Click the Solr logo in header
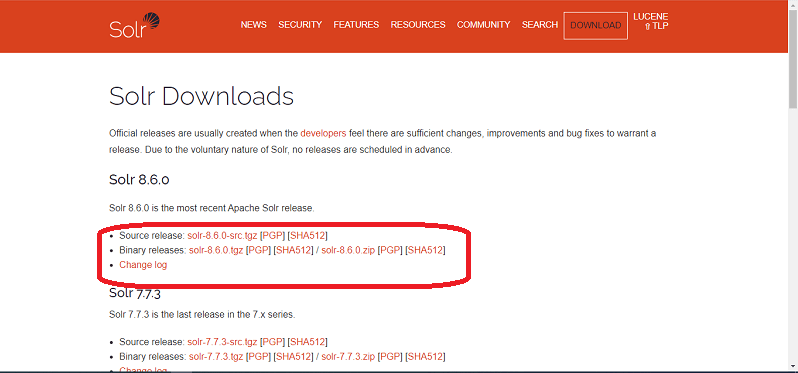 point(134,26)
